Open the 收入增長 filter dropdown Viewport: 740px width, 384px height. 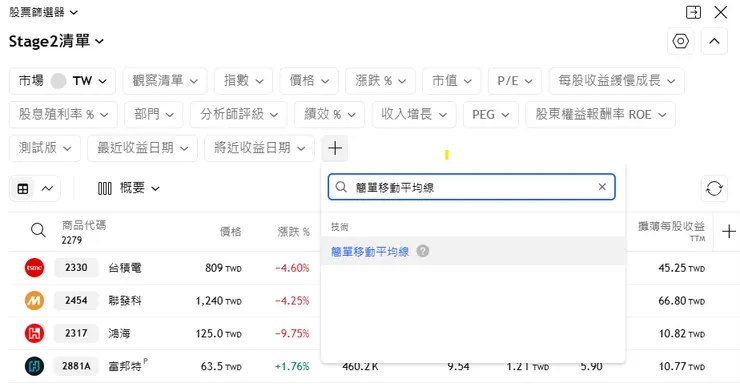pos(414,115)
